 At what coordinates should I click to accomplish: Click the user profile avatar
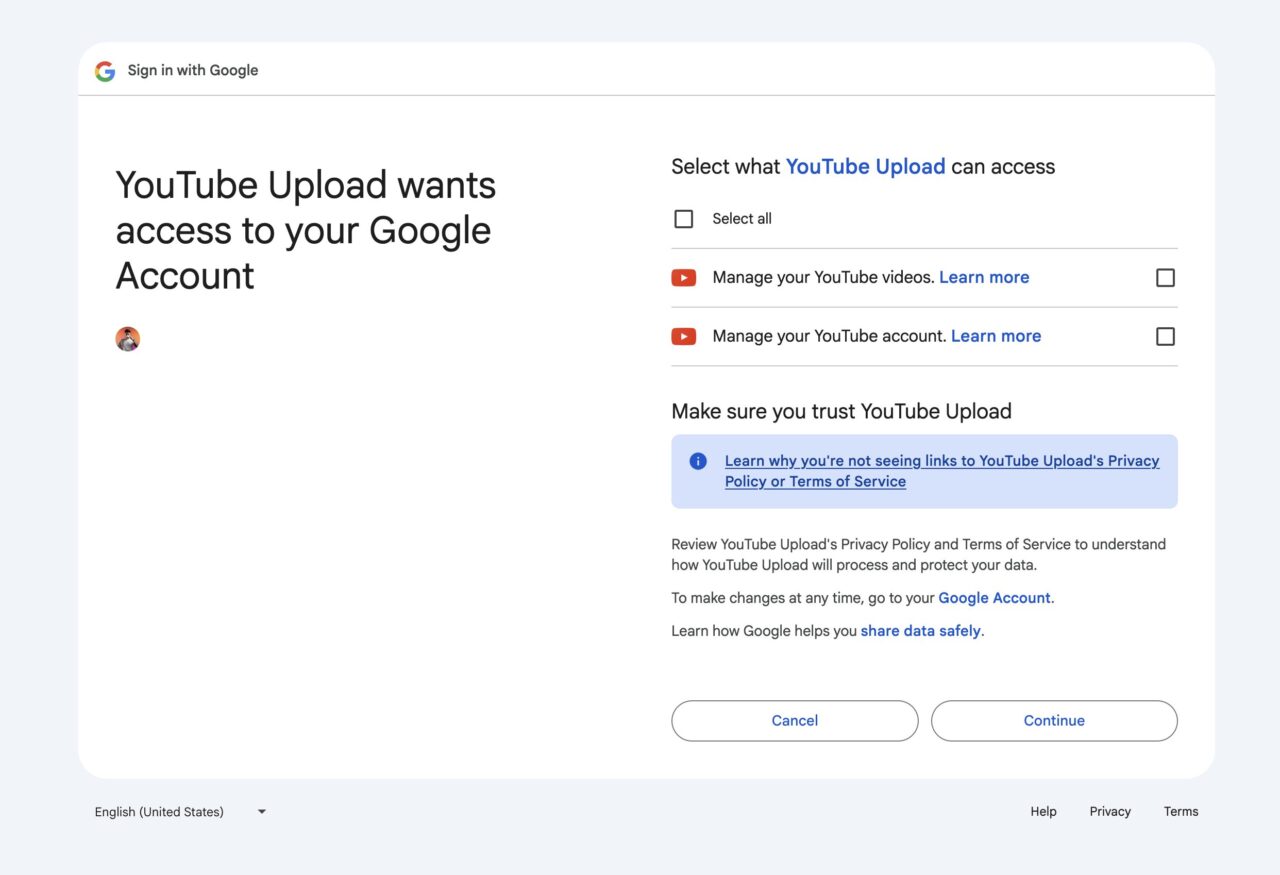tap(127, 338)
